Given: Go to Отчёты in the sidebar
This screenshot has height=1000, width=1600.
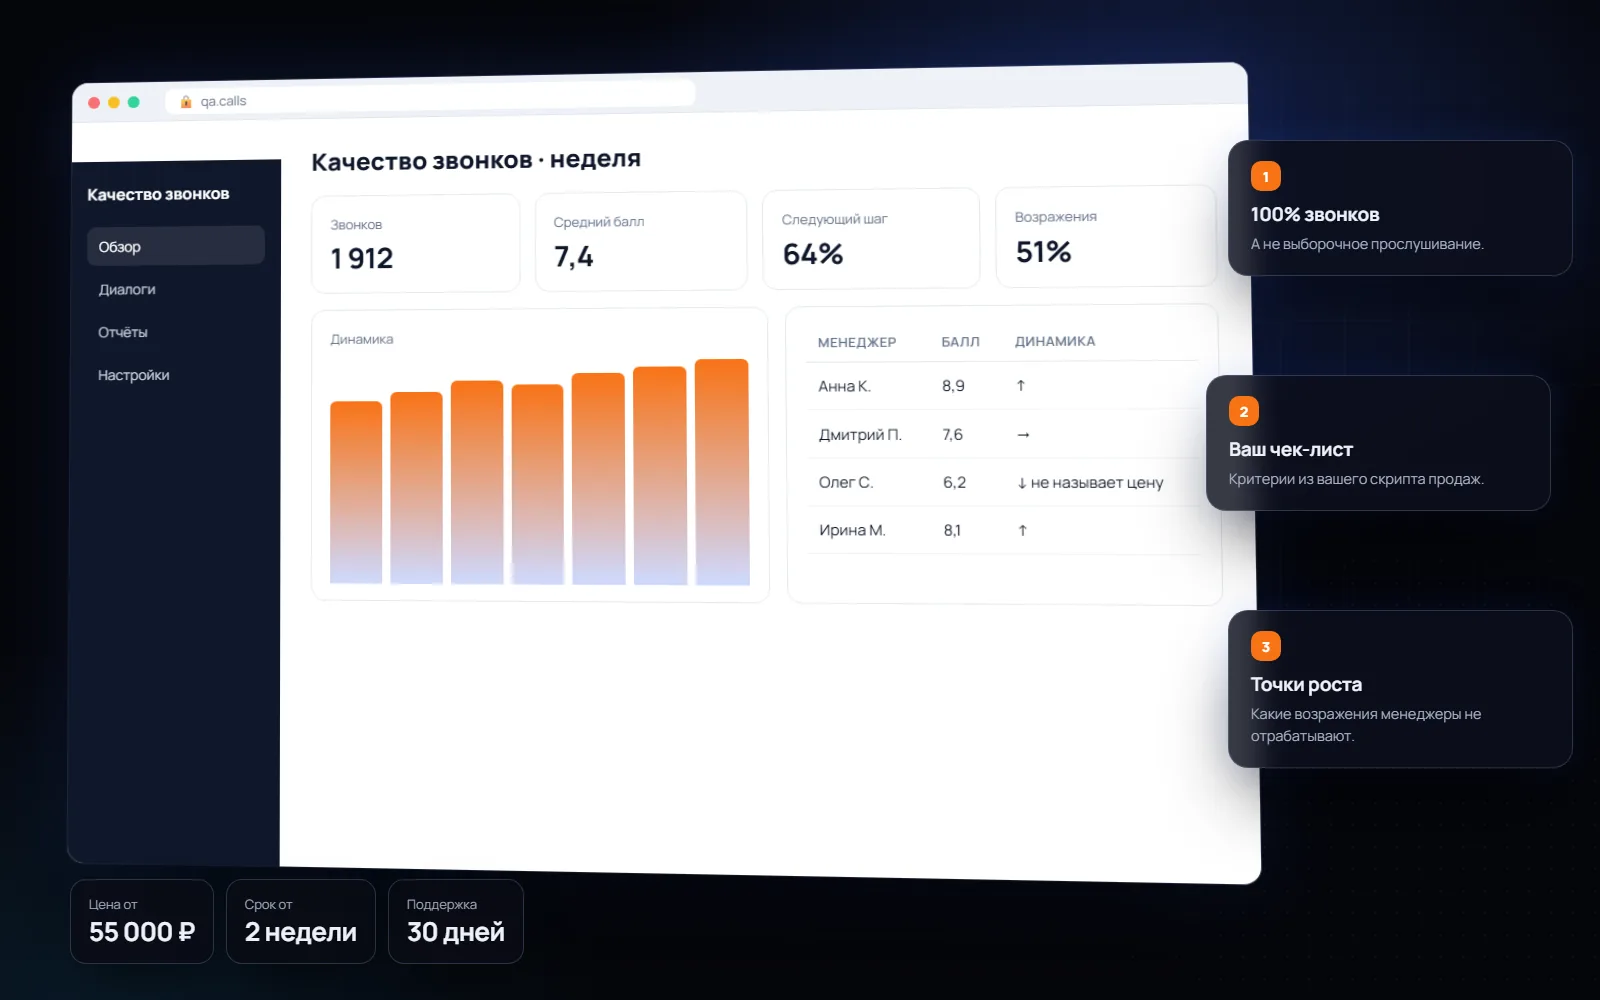Looking at the screenshot, I should click(x=123, y=332).
